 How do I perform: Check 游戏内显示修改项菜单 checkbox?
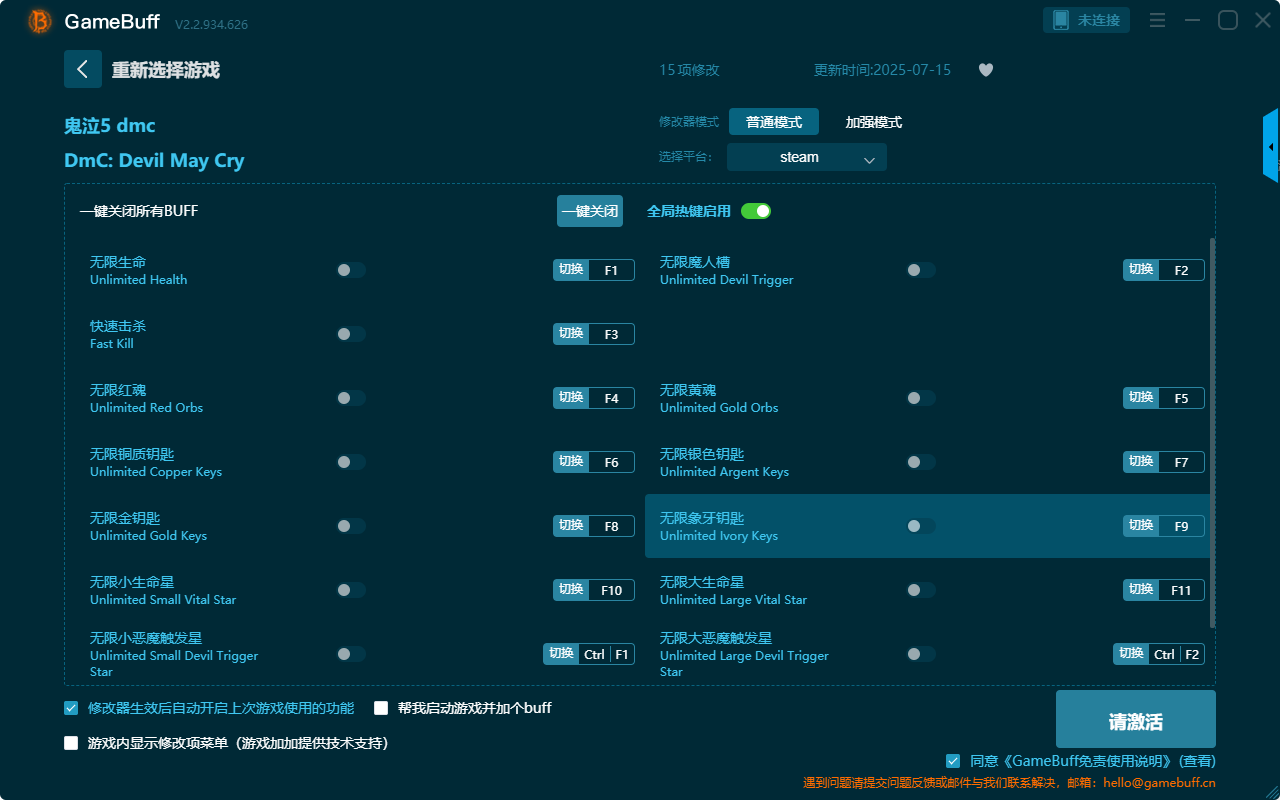(x=71, y=743)
